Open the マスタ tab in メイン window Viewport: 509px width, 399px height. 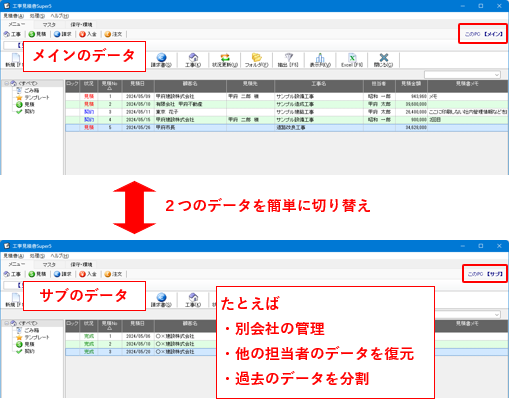pyautogui.click(x=49, y=25)
